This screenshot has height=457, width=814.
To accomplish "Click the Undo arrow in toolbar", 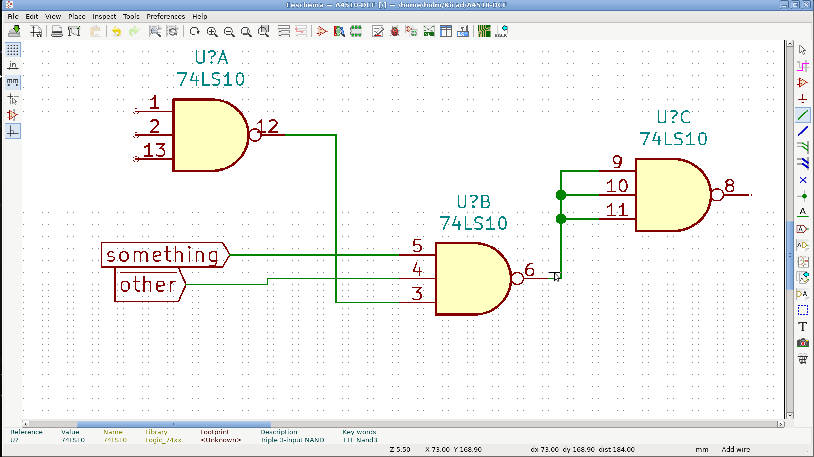I will pos(117,32).
